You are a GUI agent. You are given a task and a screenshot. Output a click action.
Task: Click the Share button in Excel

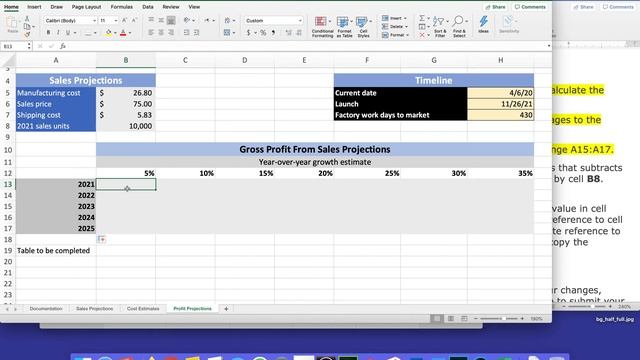(x=495, y=7)
